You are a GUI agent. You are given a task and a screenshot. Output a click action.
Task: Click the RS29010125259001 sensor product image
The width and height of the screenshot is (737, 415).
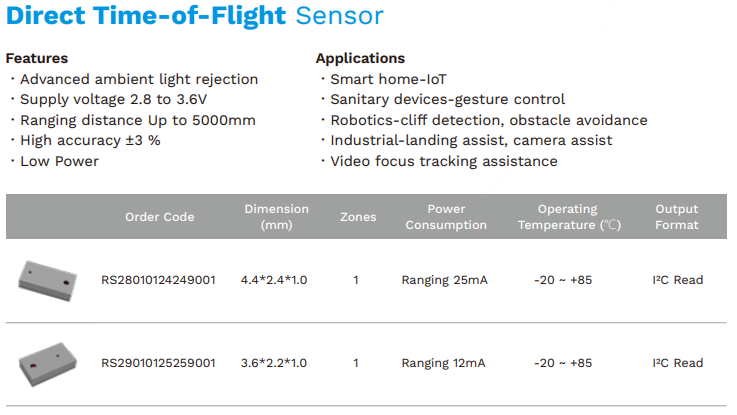(x=49, y=361)
